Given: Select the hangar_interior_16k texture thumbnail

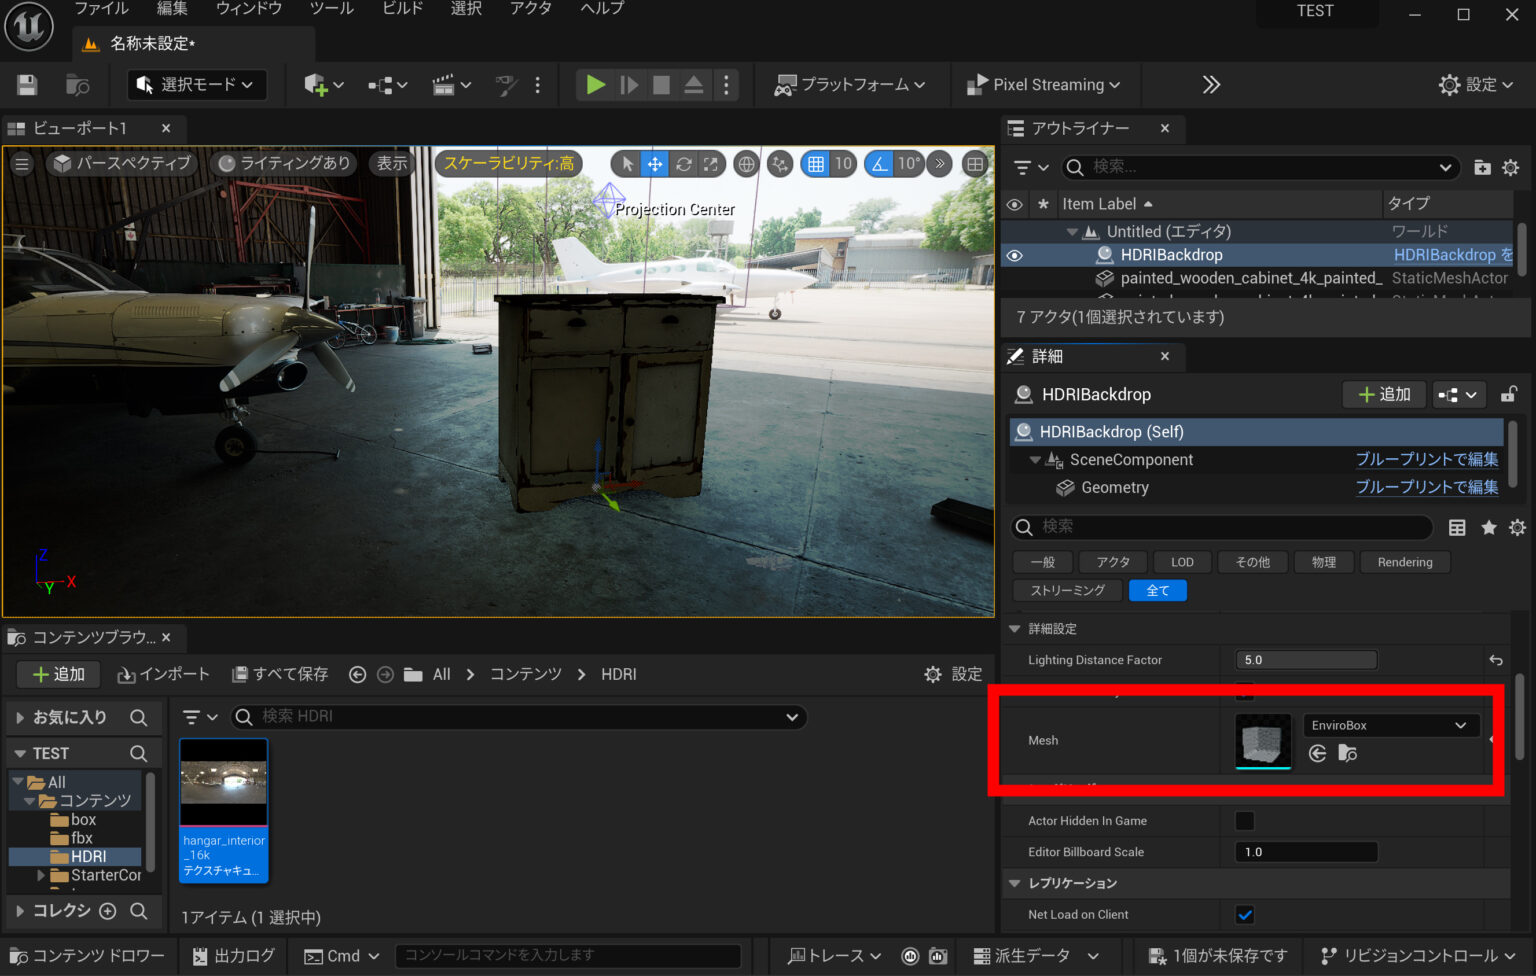Looking at the screenshot, I should [x=223, y=783].
